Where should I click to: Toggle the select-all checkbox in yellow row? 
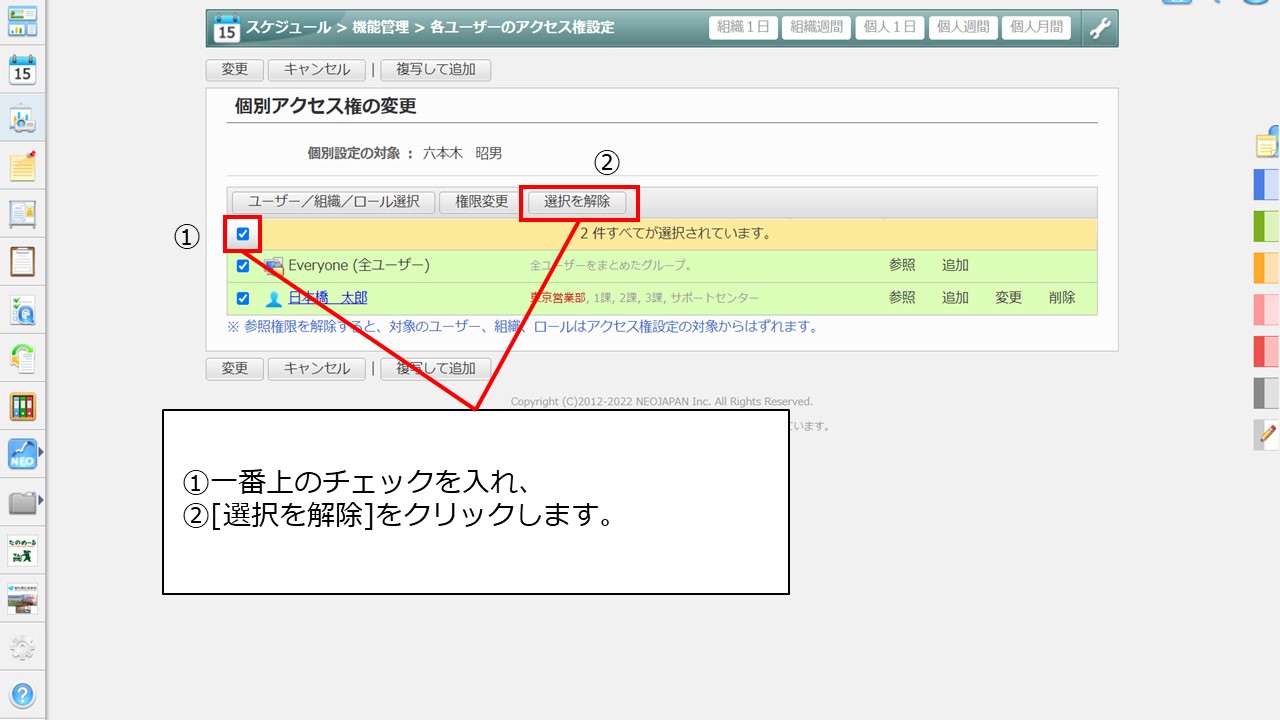tap(243, 234)
